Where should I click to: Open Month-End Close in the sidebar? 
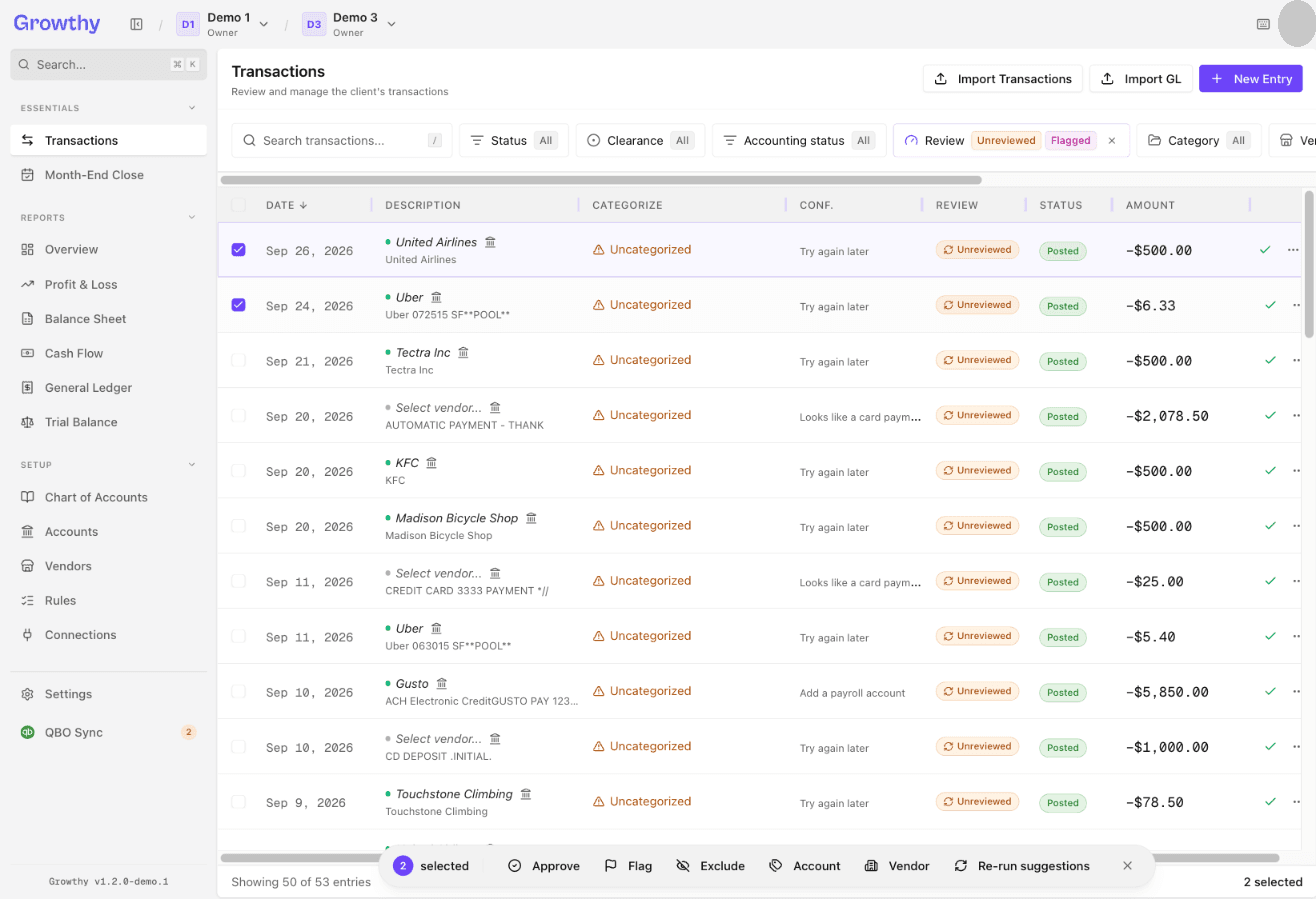tap(108, 175)
